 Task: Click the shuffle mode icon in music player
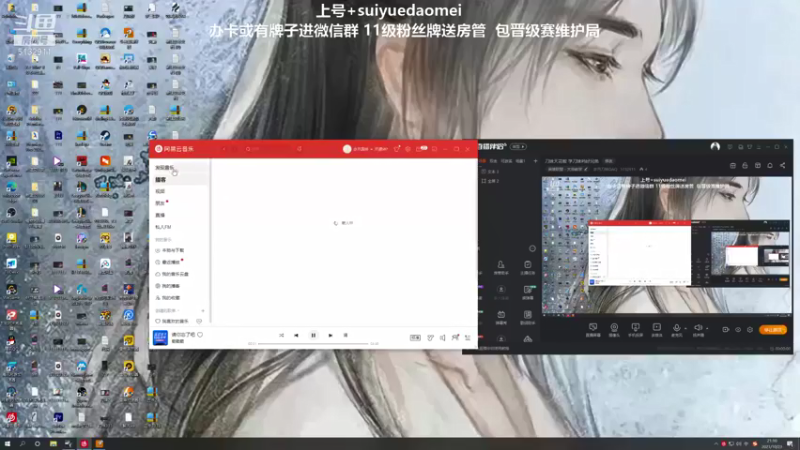281,335
